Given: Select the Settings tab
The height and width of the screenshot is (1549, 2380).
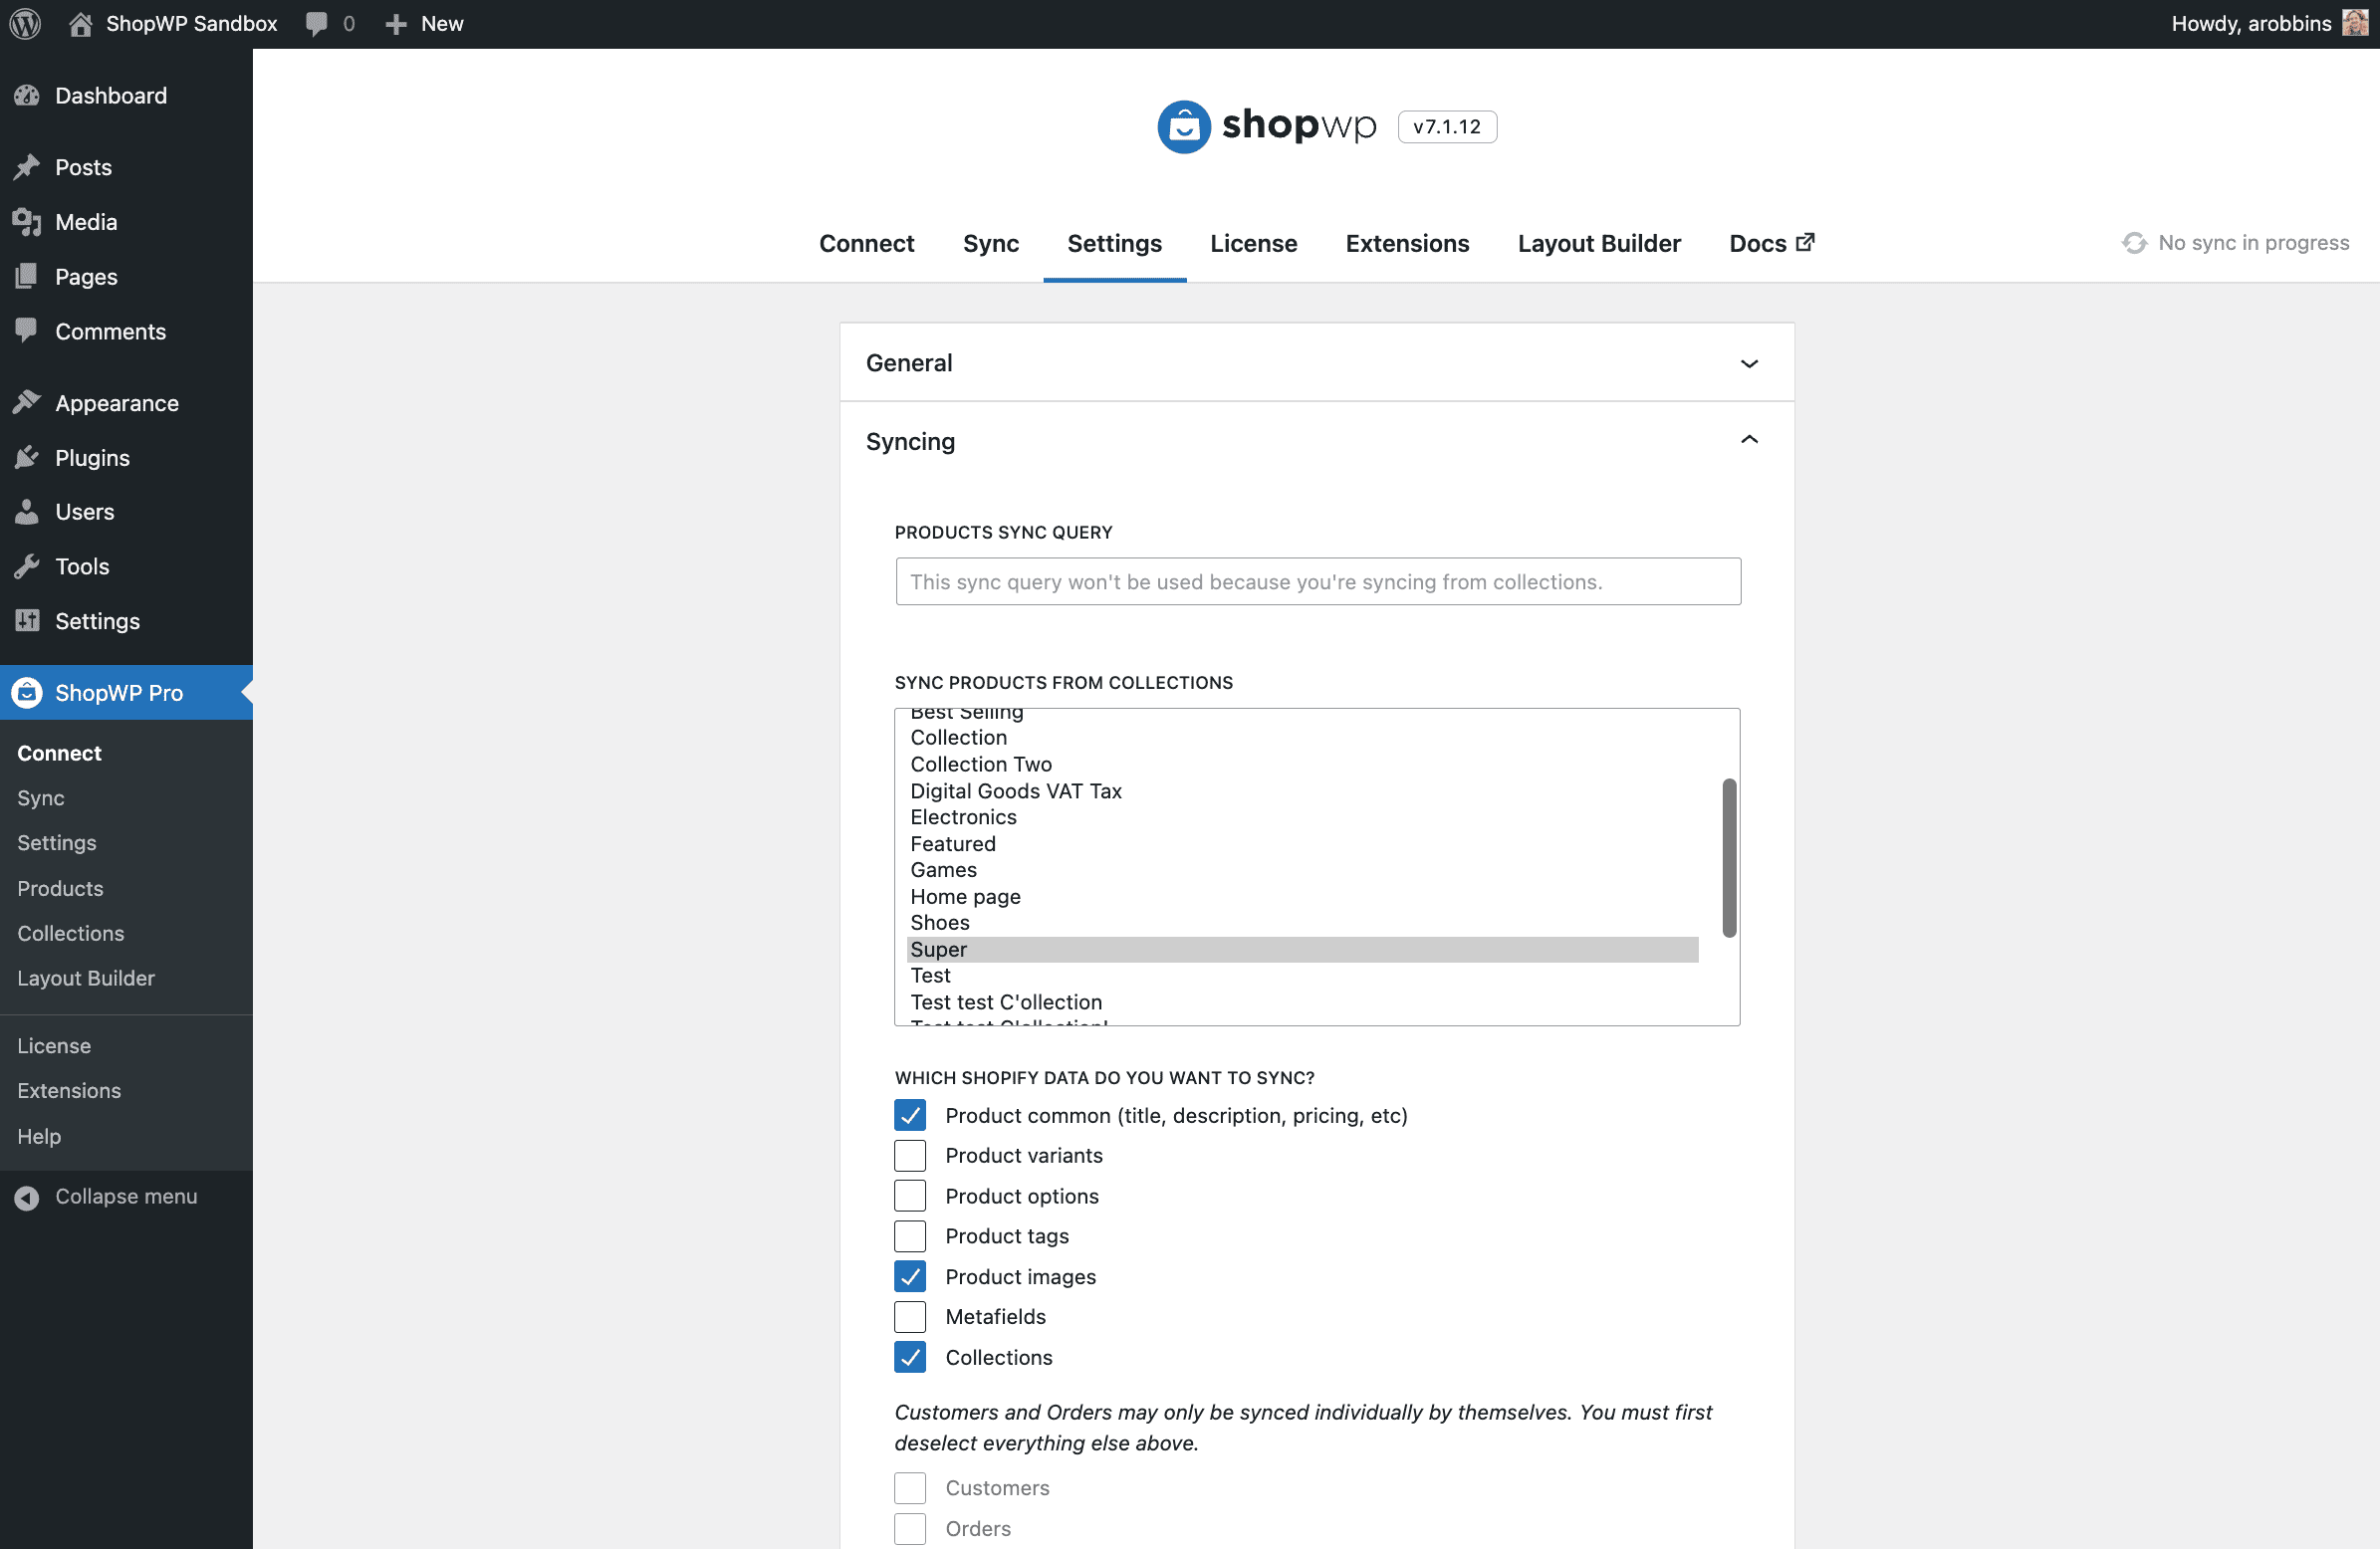Looking at the screenshot, I should (1114, 243).
